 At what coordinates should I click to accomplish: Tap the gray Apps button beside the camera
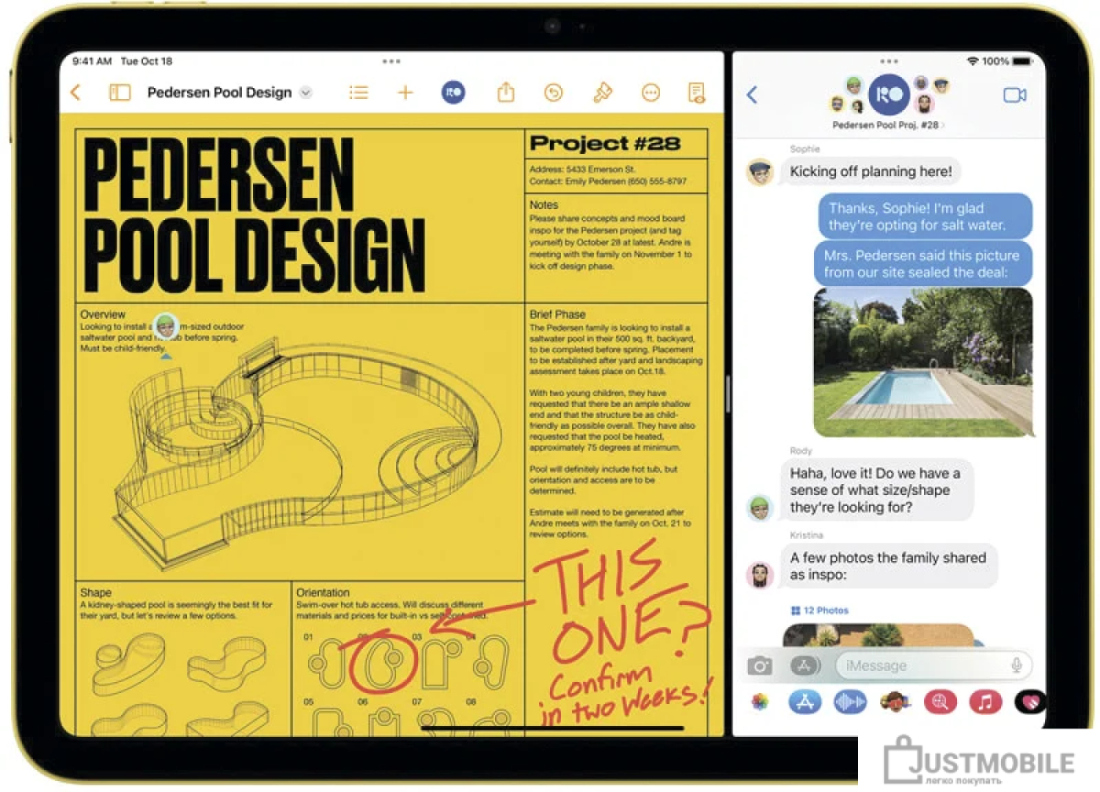(x=805, y=665)
